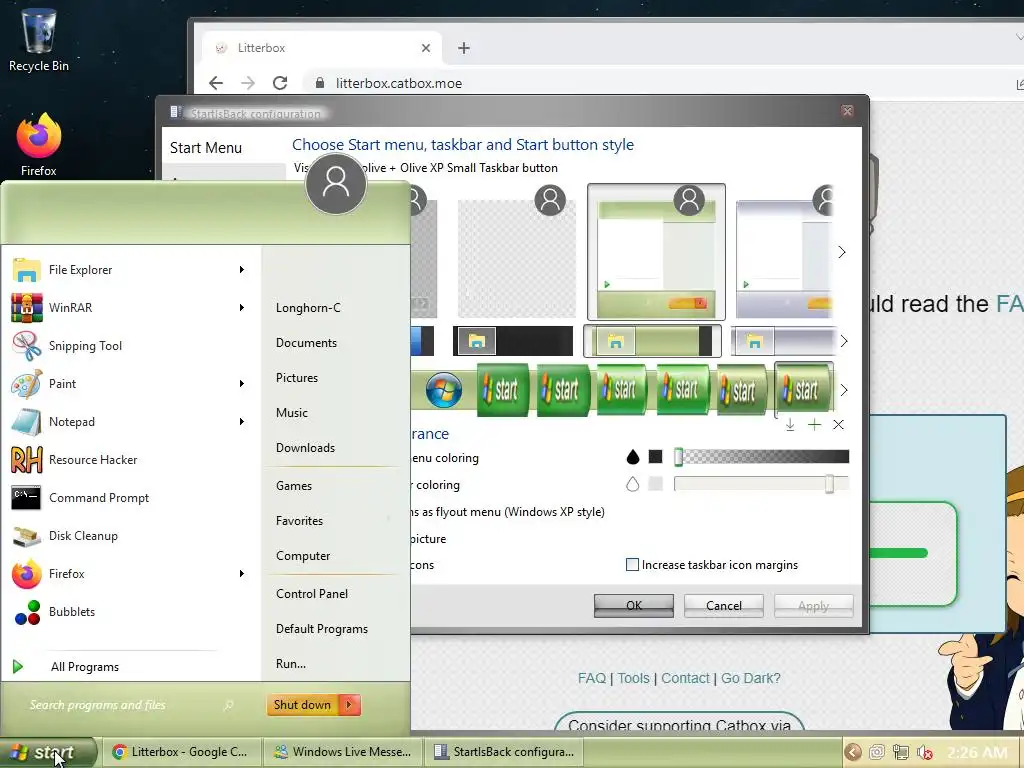Click the Shut down button
Image resolution: width=1024 pixels, height=768 pixels.
(x=303, y=705)
